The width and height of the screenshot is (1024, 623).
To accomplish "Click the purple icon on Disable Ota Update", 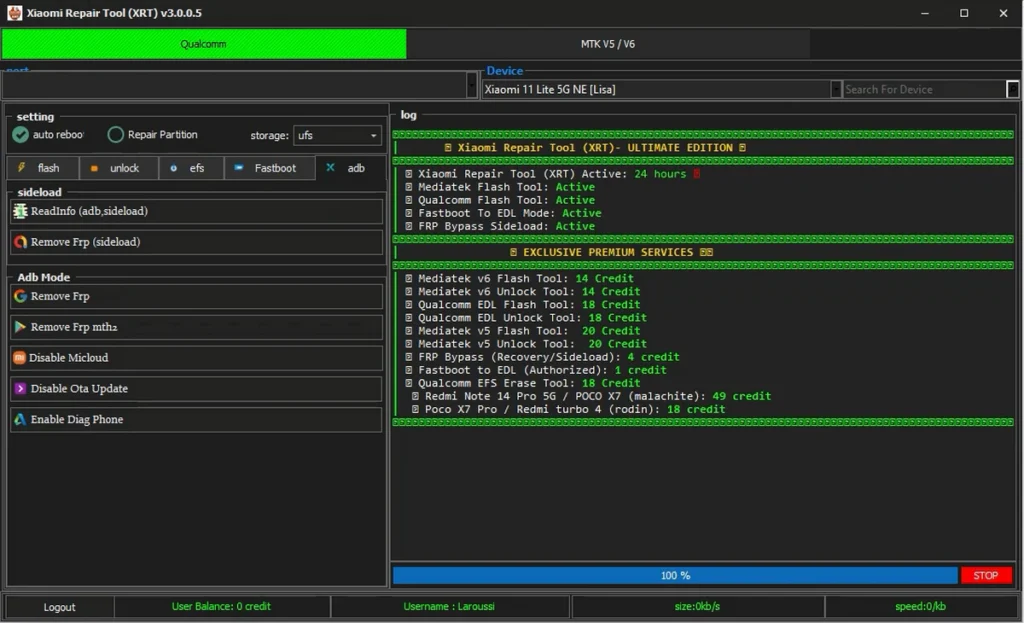I will [20, 389].
